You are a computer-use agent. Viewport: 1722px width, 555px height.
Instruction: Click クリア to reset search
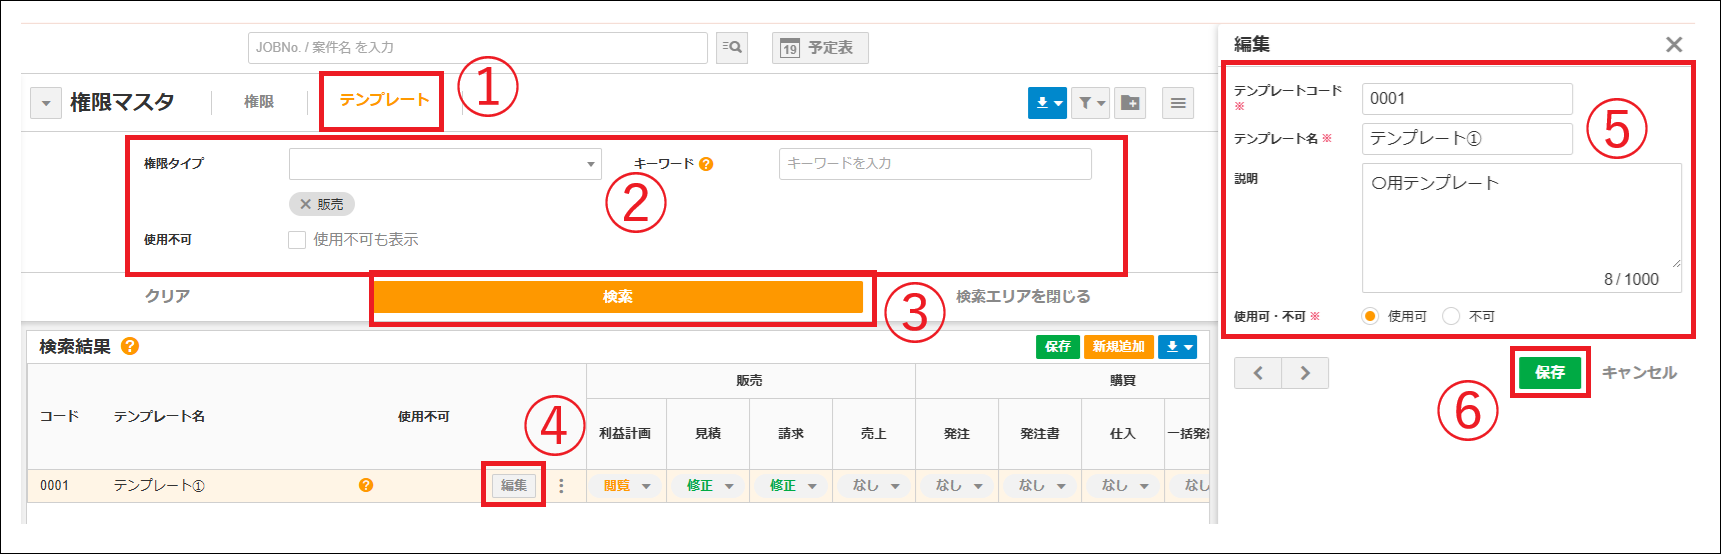coord(167,296)
